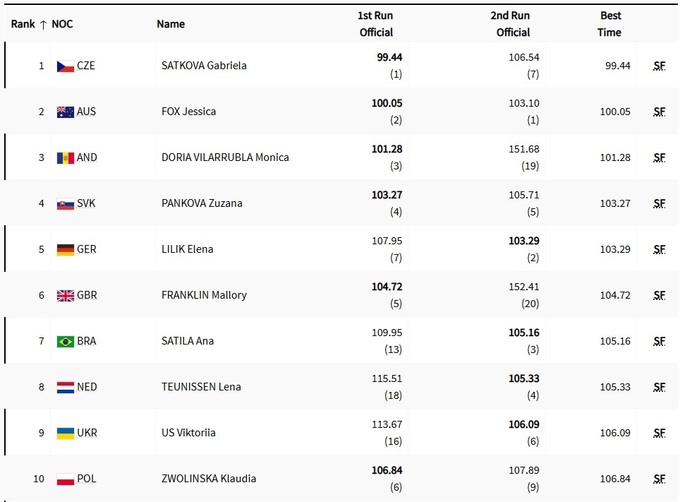Open athlete SATKOVA Gabriela's profile

203,66
